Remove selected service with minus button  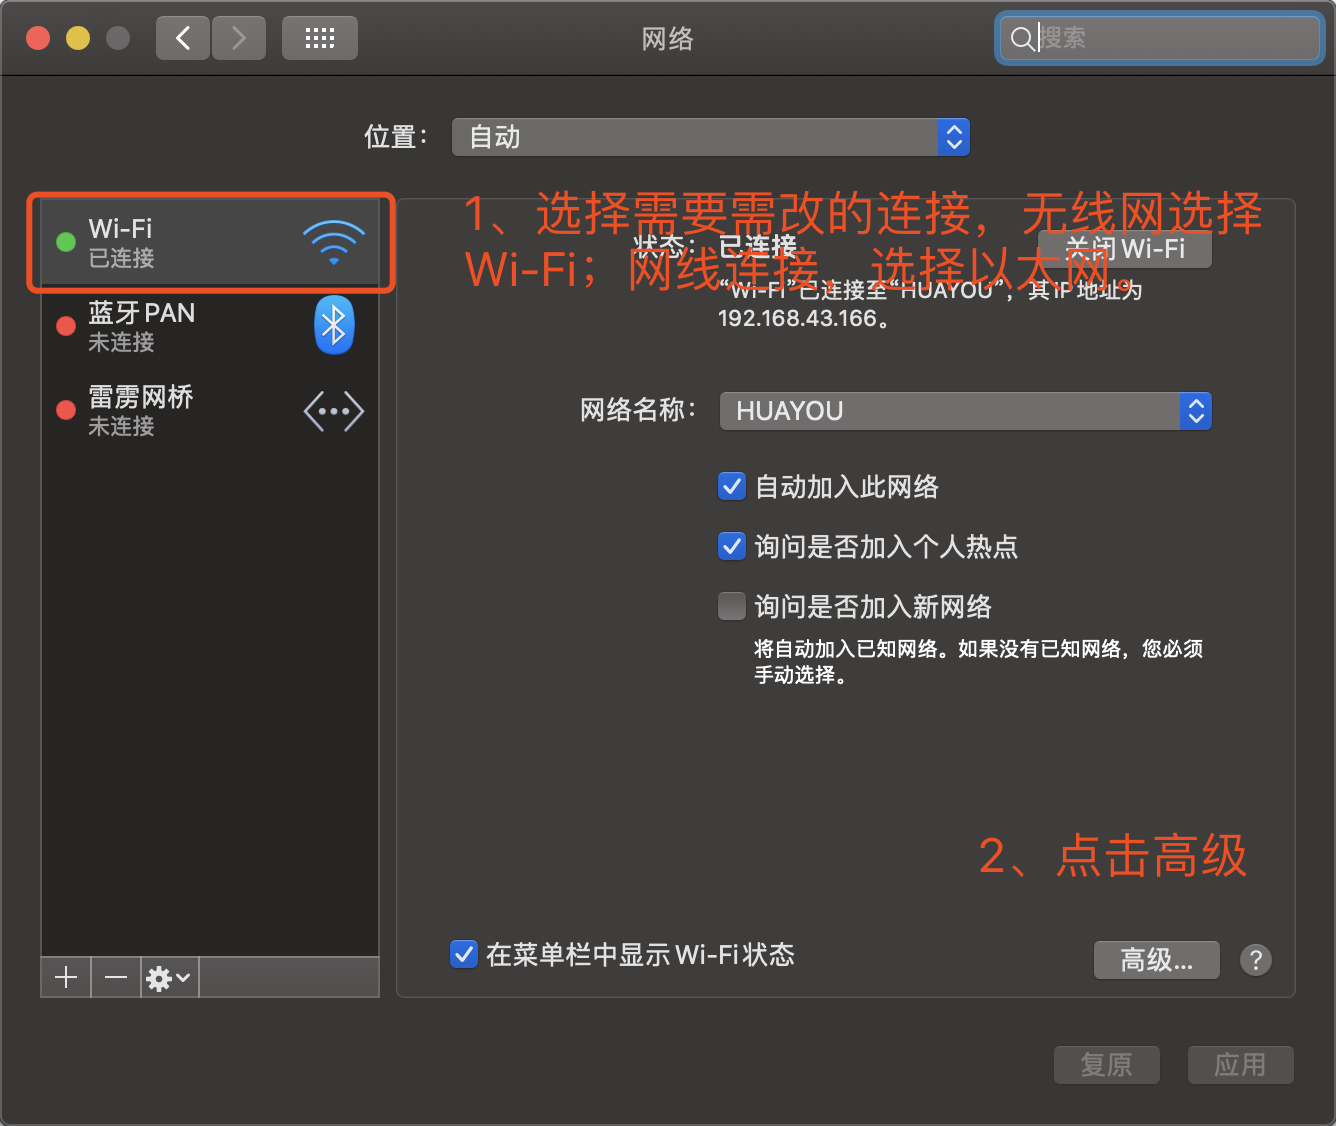click(x=116, y=977)
